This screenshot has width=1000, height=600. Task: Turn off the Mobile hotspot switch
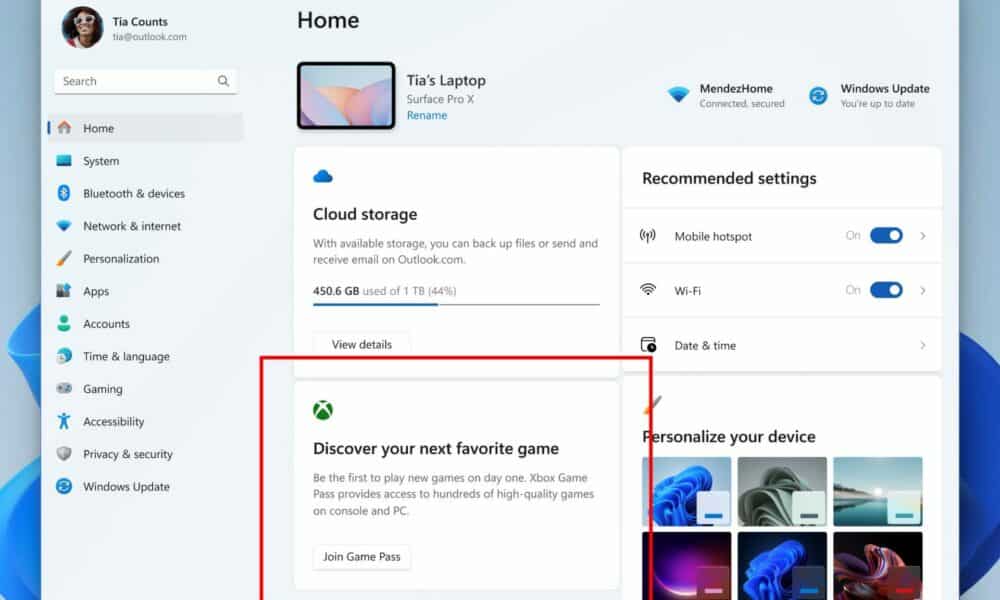point(886,236)
